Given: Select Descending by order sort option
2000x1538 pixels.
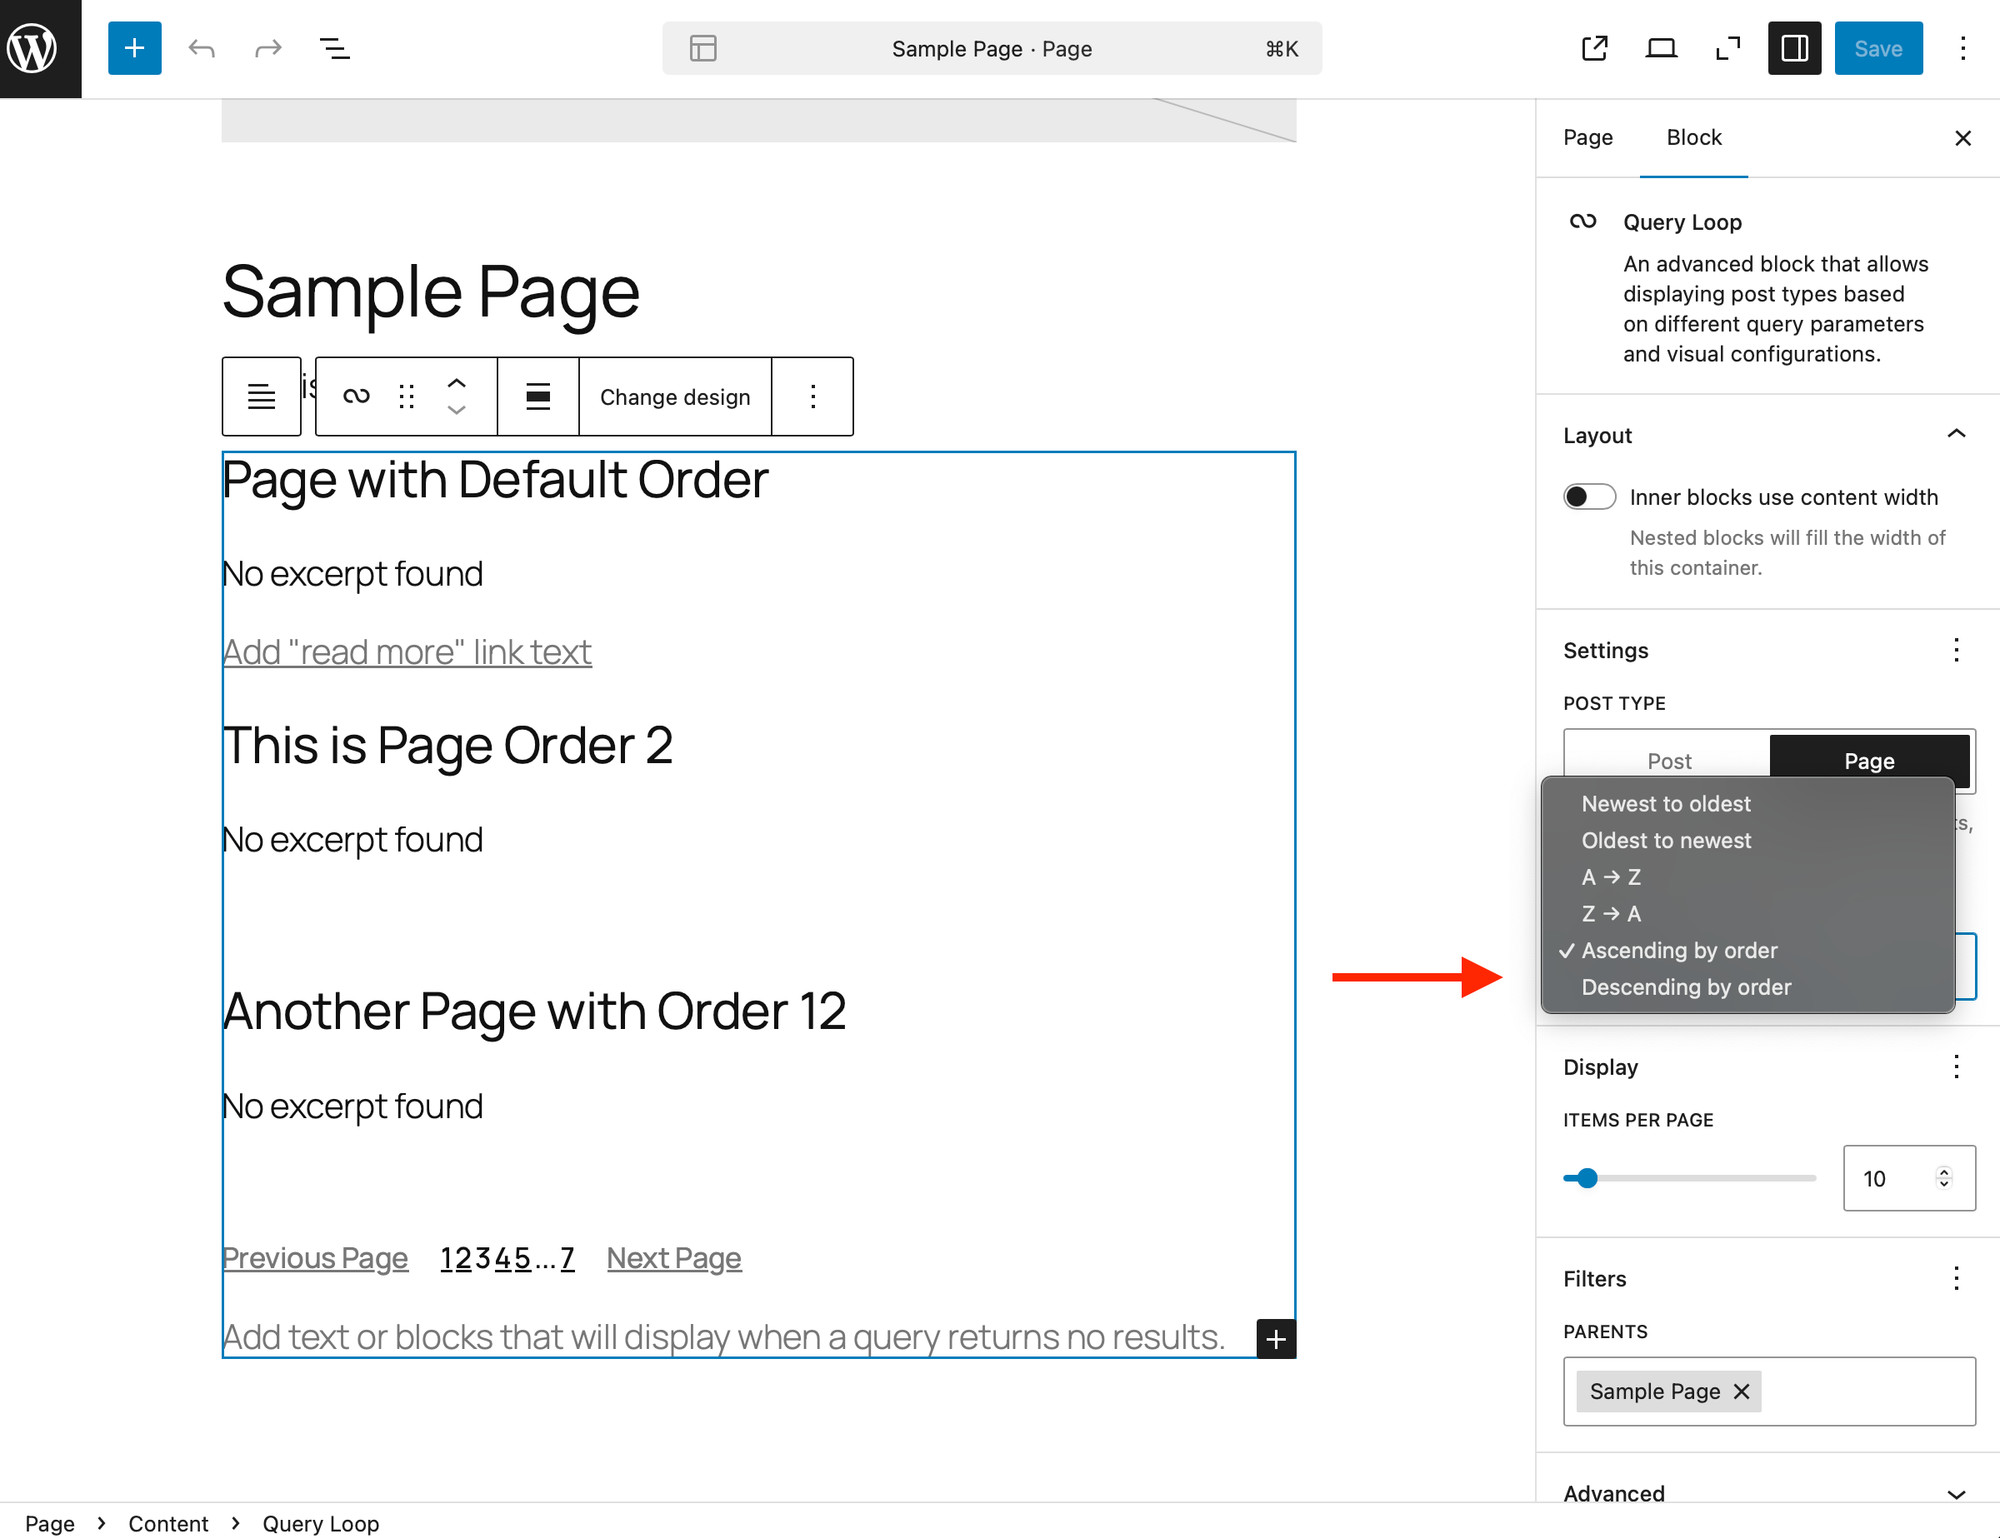Looking at the screenshot, I should pyautogui.click(x=1685, y=987).
